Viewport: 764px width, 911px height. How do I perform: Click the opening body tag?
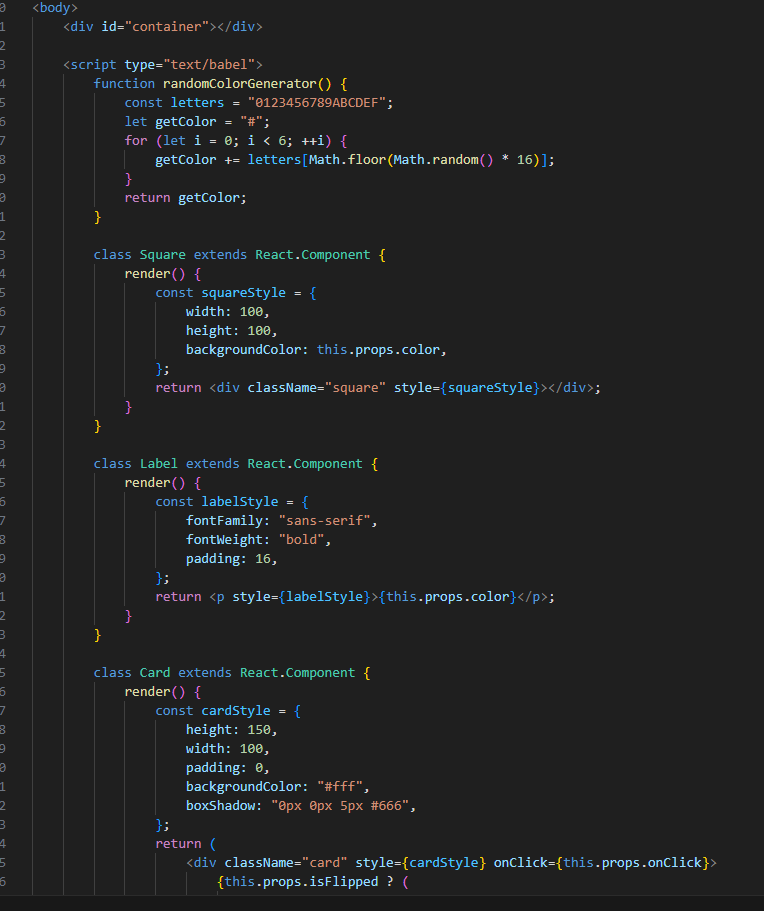55,8
